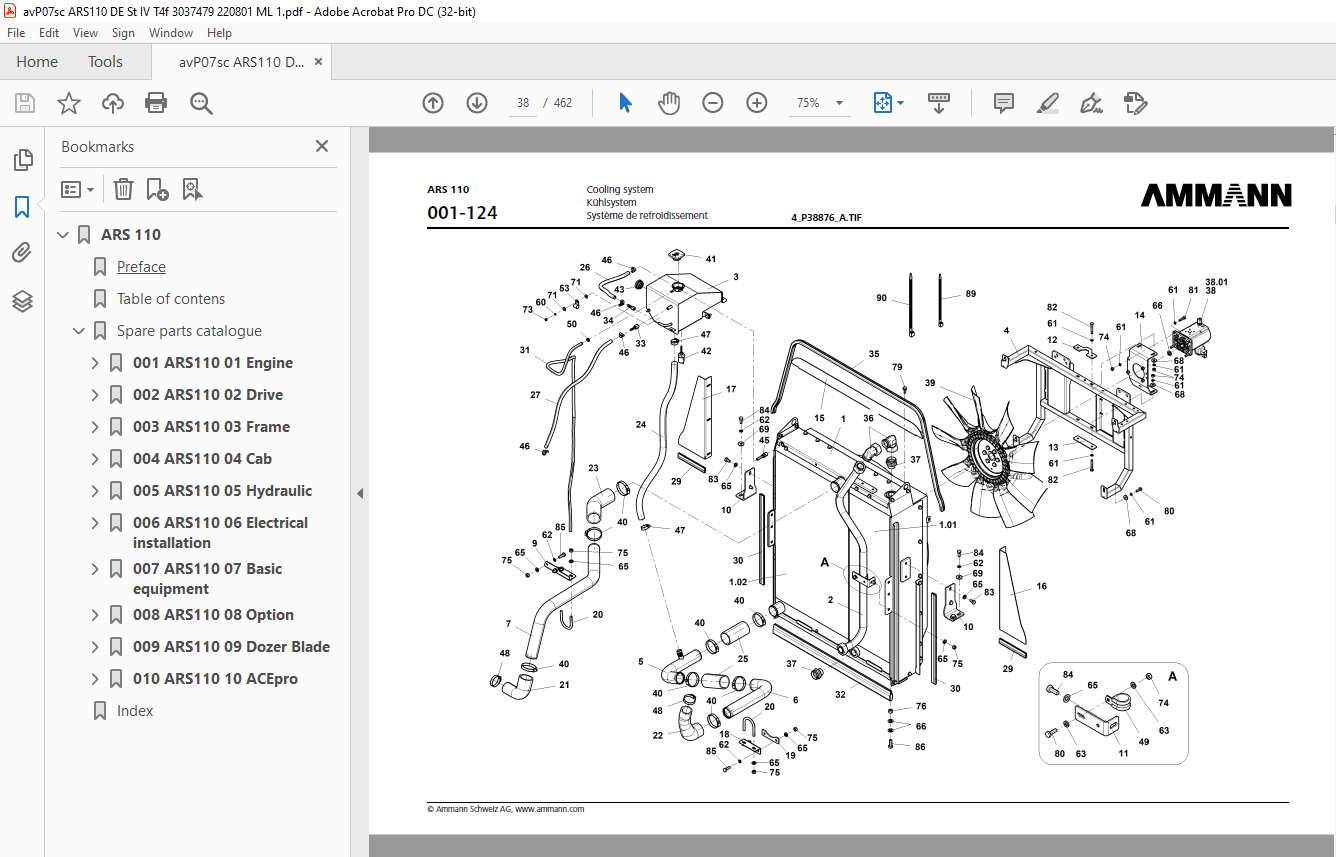
Task: Open Page Thumbnails panel in sidebar
Action: (22, 159)
